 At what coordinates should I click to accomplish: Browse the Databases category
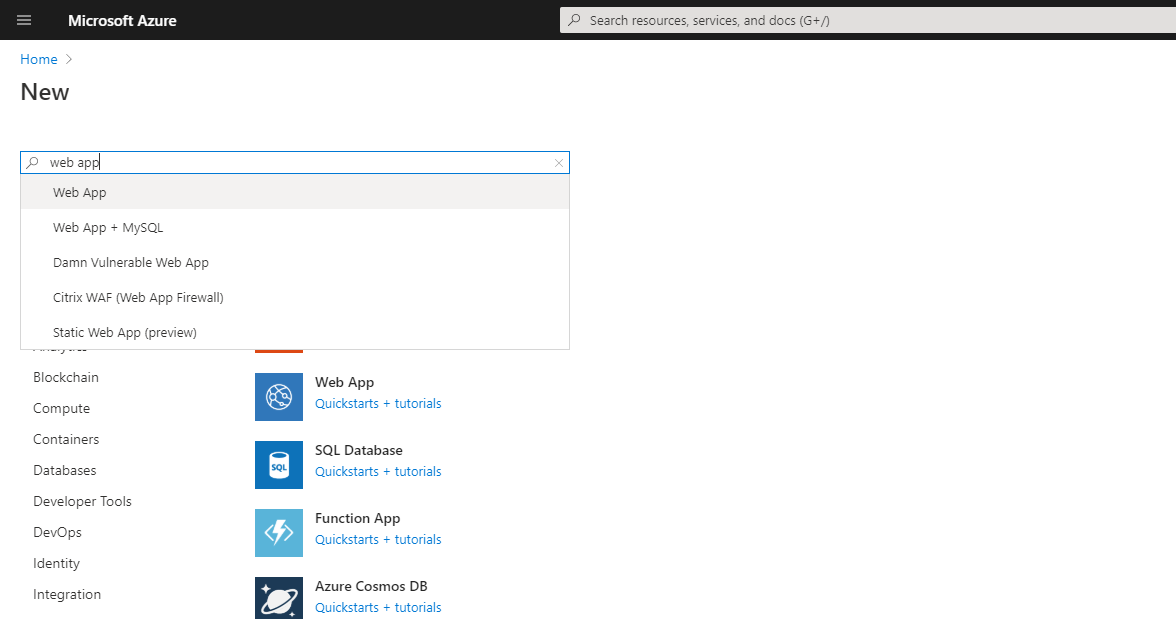64,470
